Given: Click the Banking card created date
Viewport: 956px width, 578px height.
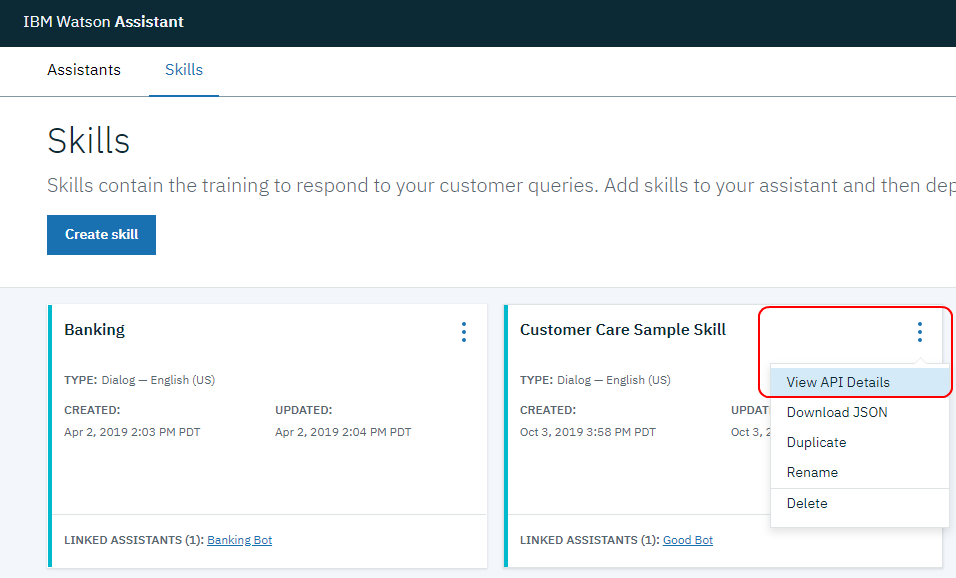Looking at the screenshot, I should [132, 432].
